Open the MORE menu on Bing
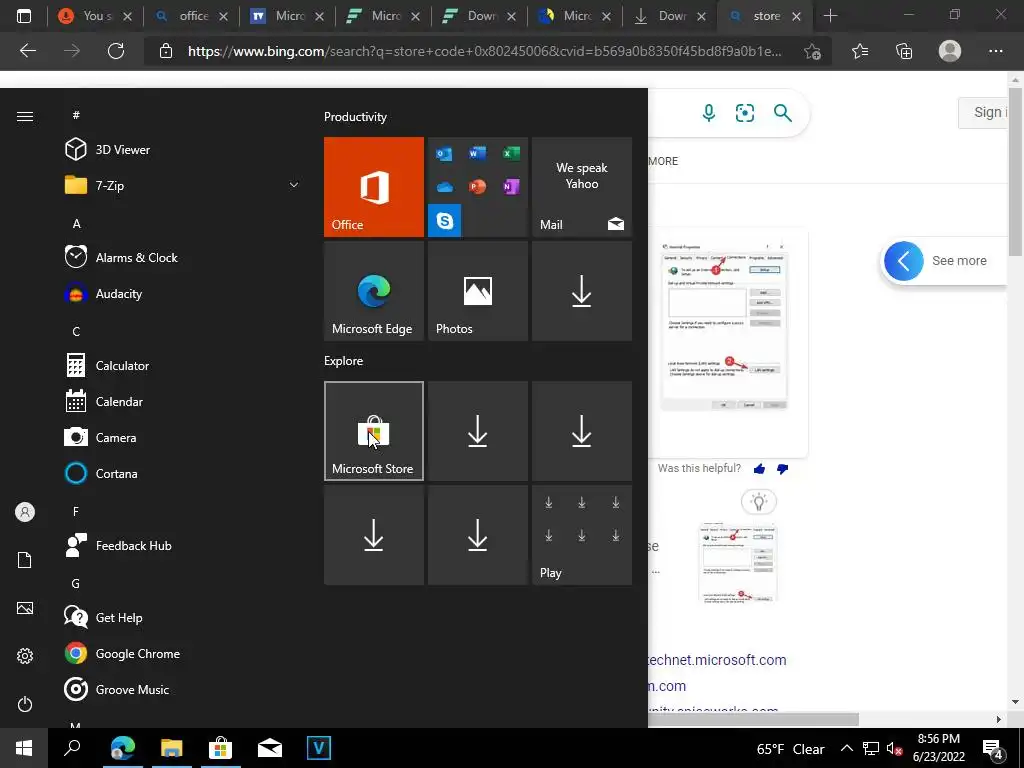1024x768 pixels. click(x=663, y=161)
